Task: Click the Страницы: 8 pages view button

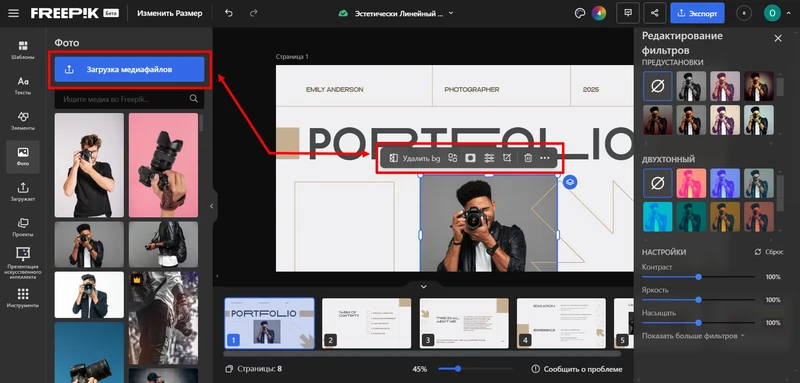Action: pos(254,369)
